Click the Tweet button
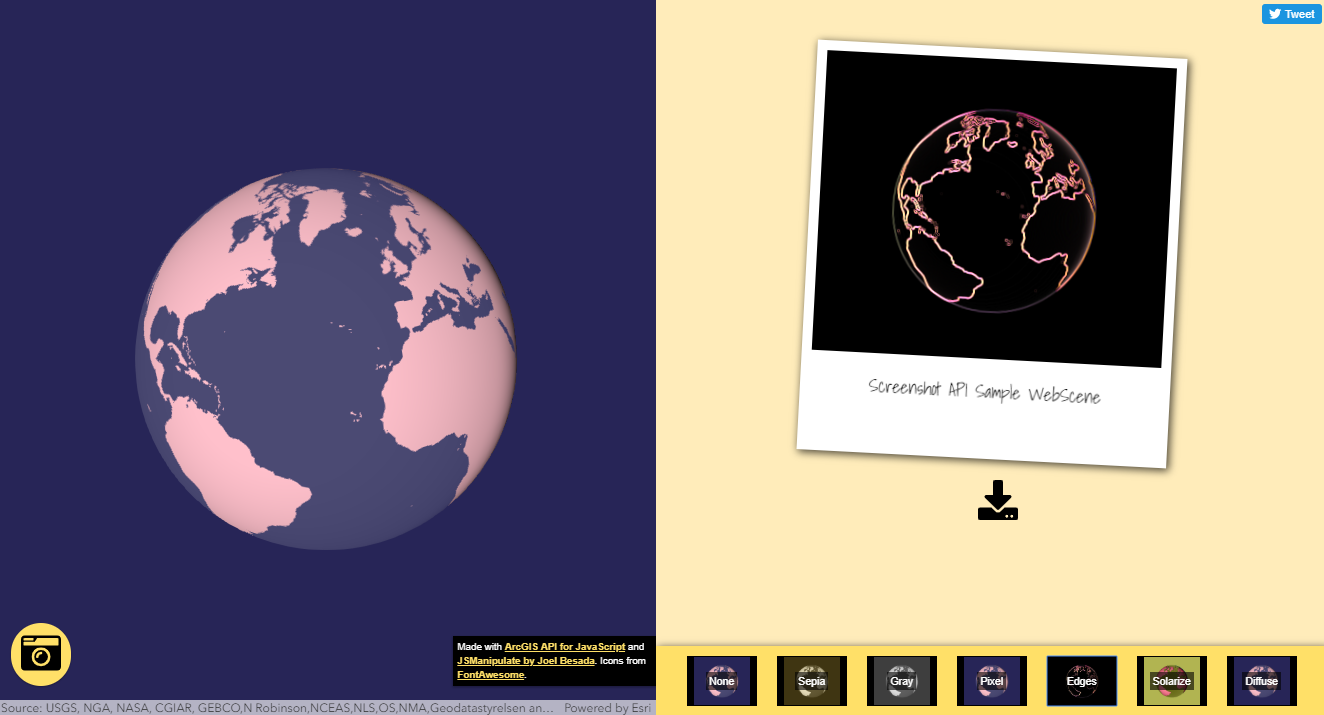The height and width of the screenshot is (715, 1324). pos(1291,13)
